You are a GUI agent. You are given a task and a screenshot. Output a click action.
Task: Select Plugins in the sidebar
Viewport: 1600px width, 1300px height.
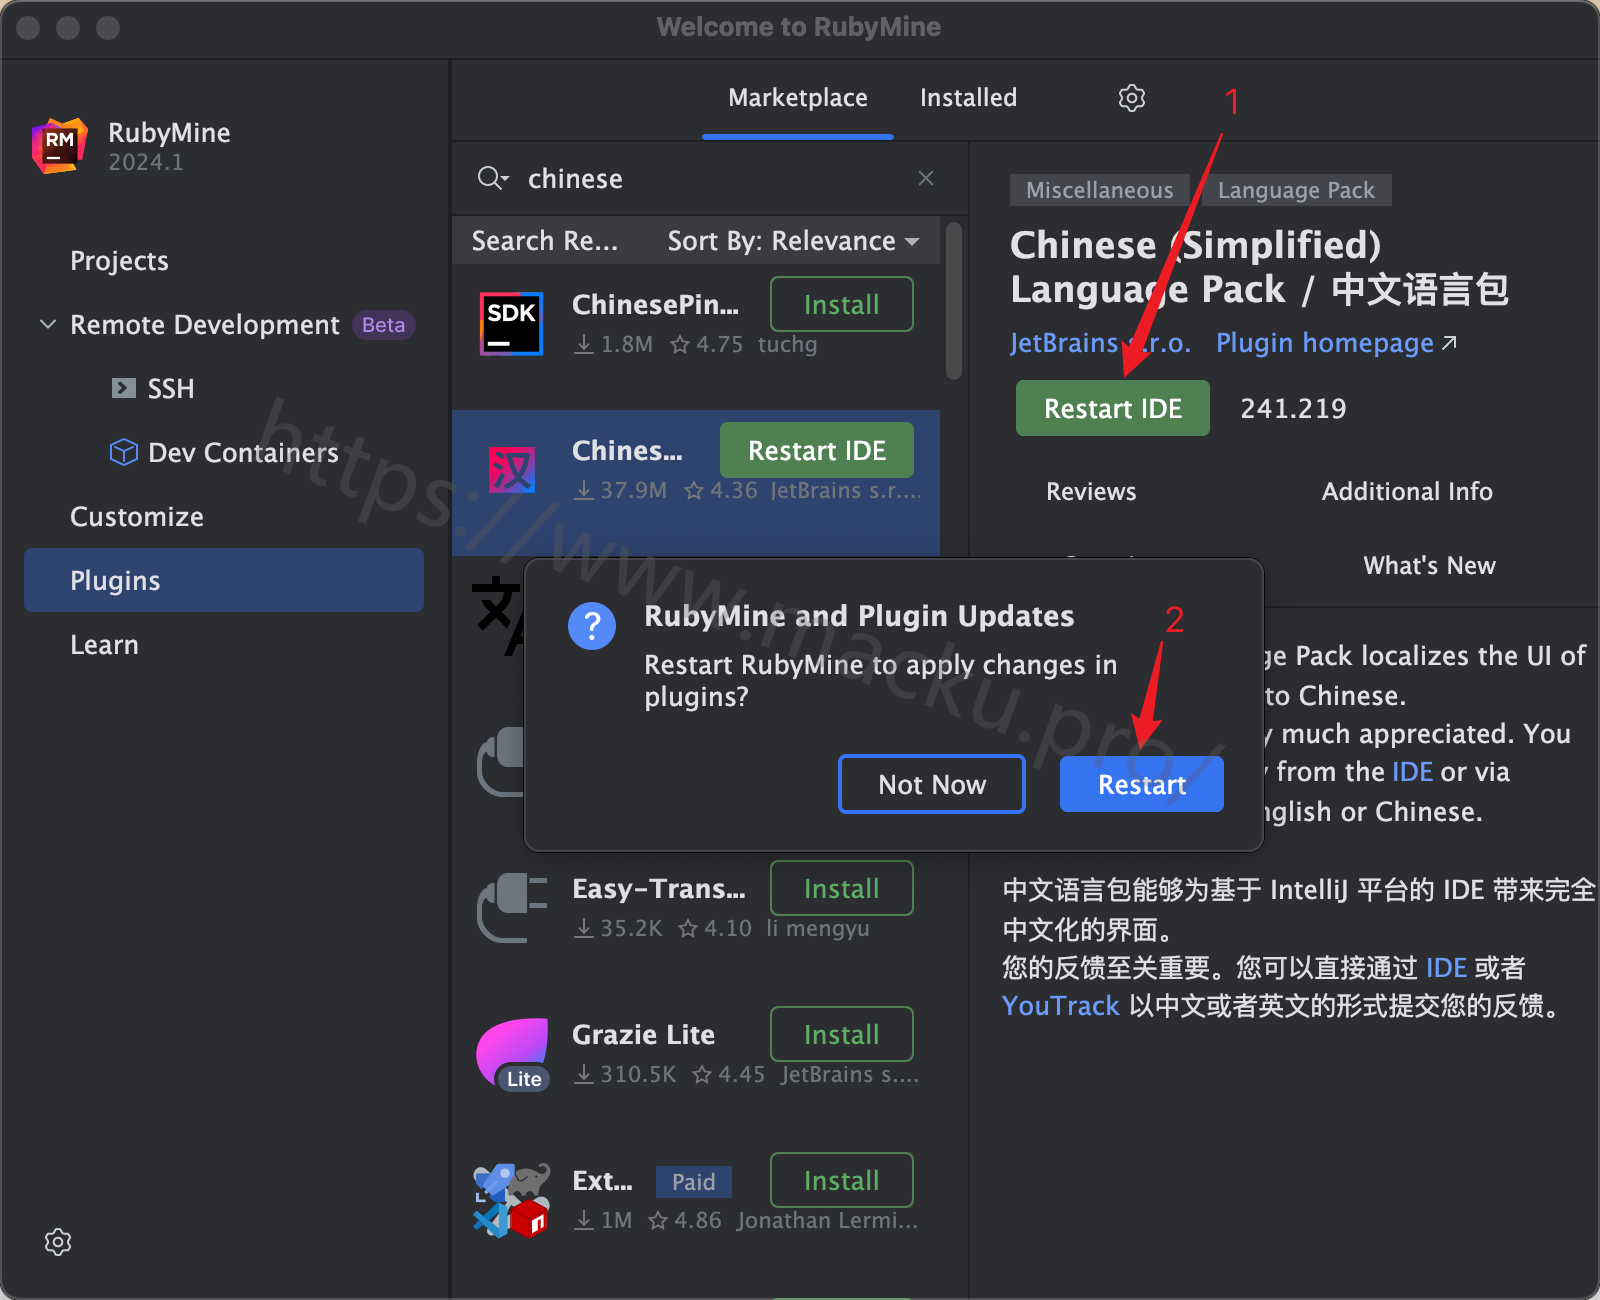click(x=224, y=580)
